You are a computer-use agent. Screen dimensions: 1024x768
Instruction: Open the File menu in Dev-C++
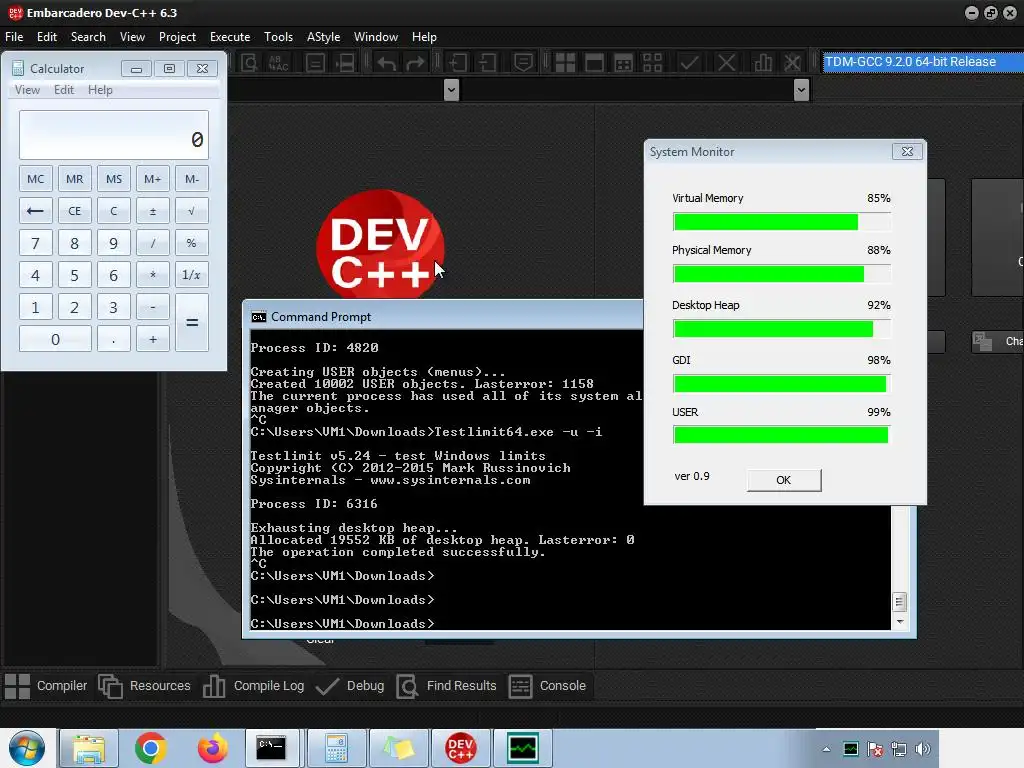click(x=14, y=37)
